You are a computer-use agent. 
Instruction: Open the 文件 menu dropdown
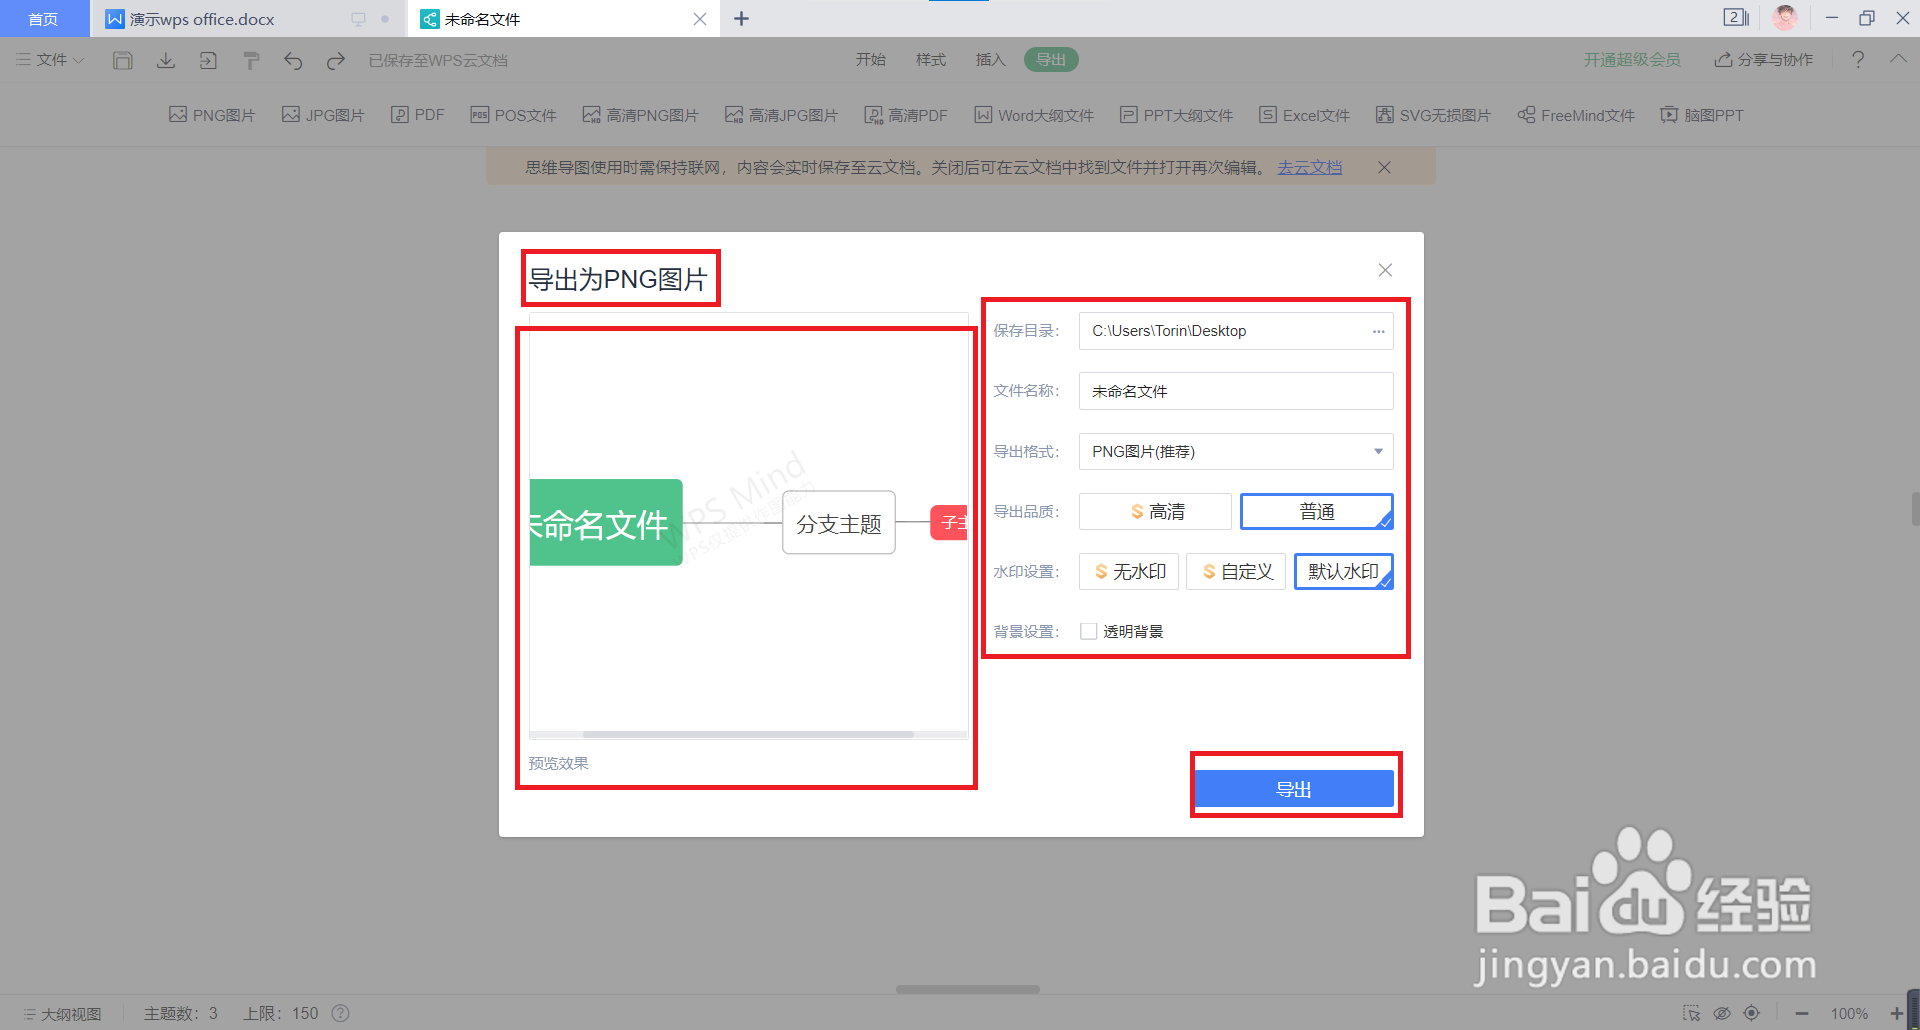[50, 60]
